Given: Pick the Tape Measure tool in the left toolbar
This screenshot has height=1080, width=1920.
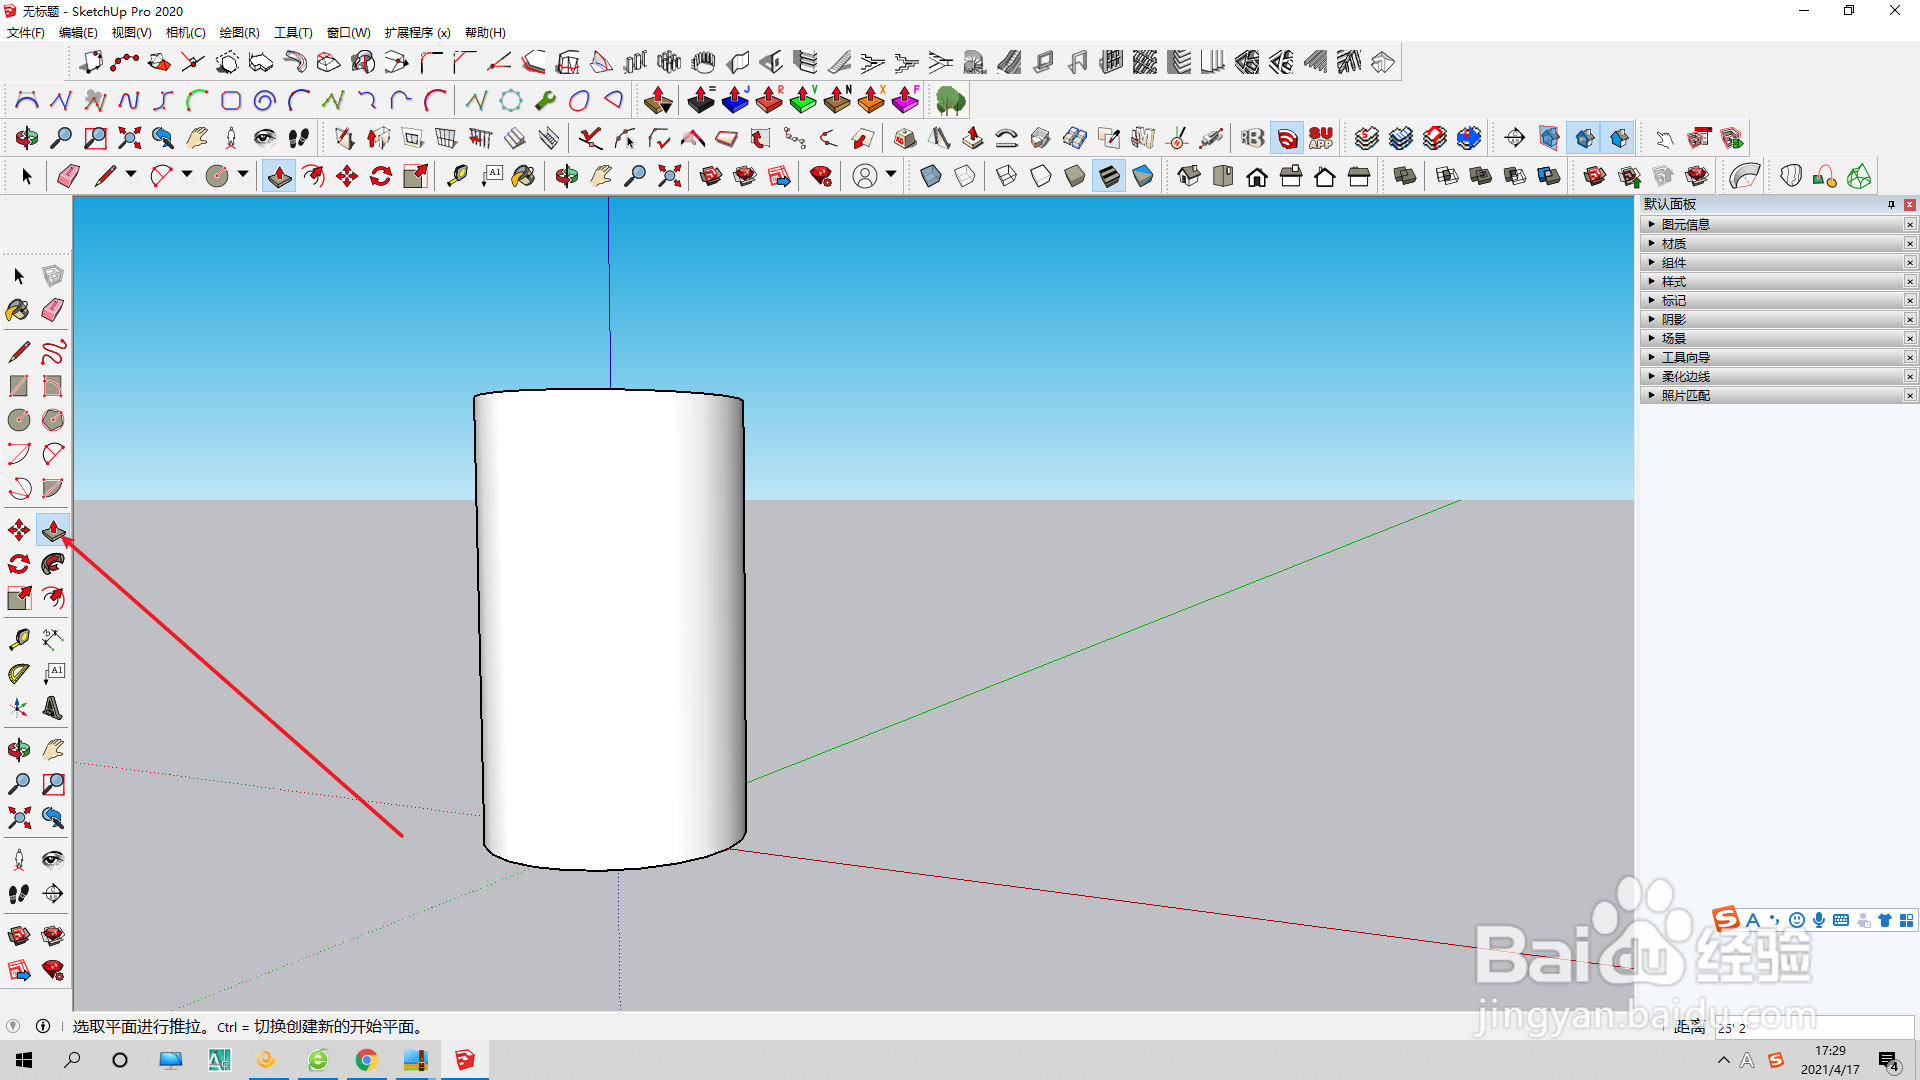Looking at the screenshot, I should pyautogui.click(x=19, y=639).
